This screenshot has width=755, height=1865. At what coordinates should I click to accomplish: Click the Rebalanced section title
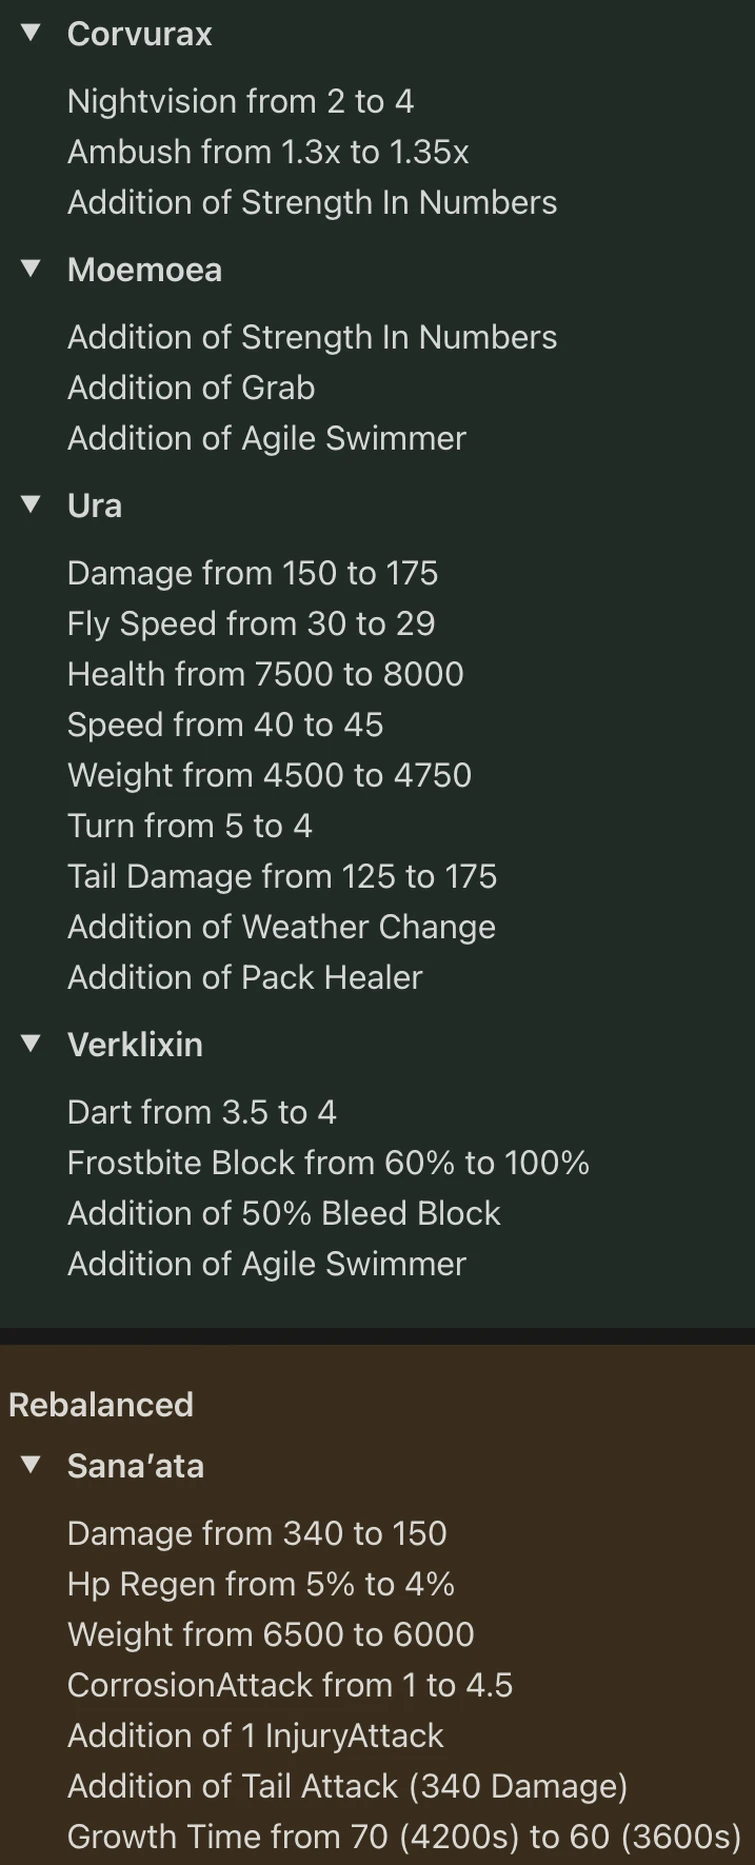101,1405
